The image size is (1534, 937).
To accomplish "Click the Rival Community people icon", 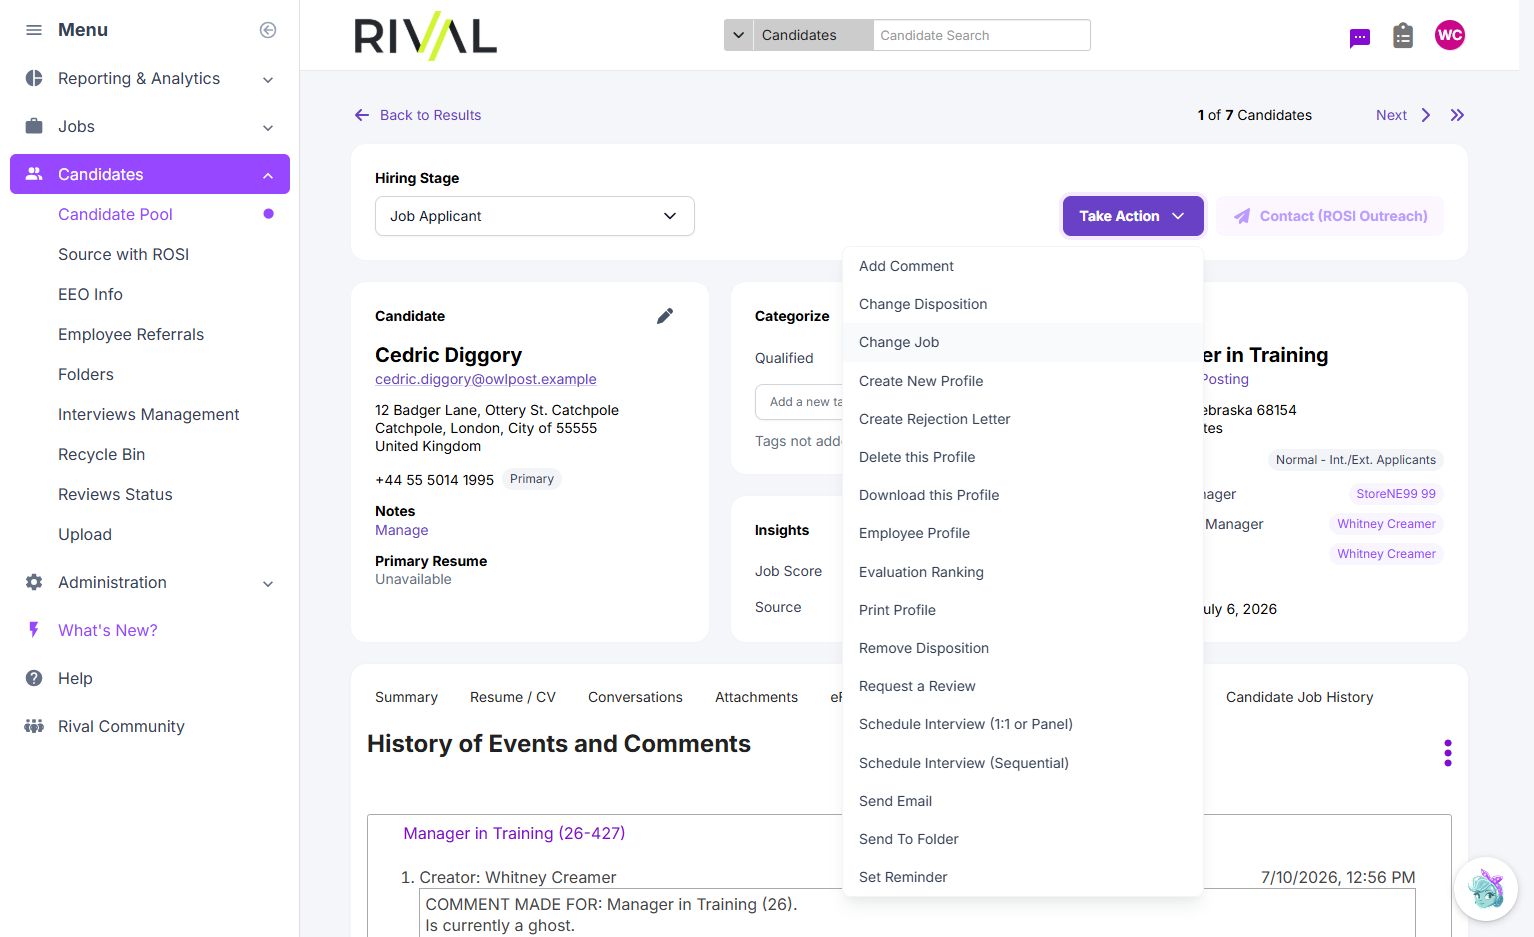I will (x=34, y=726).
